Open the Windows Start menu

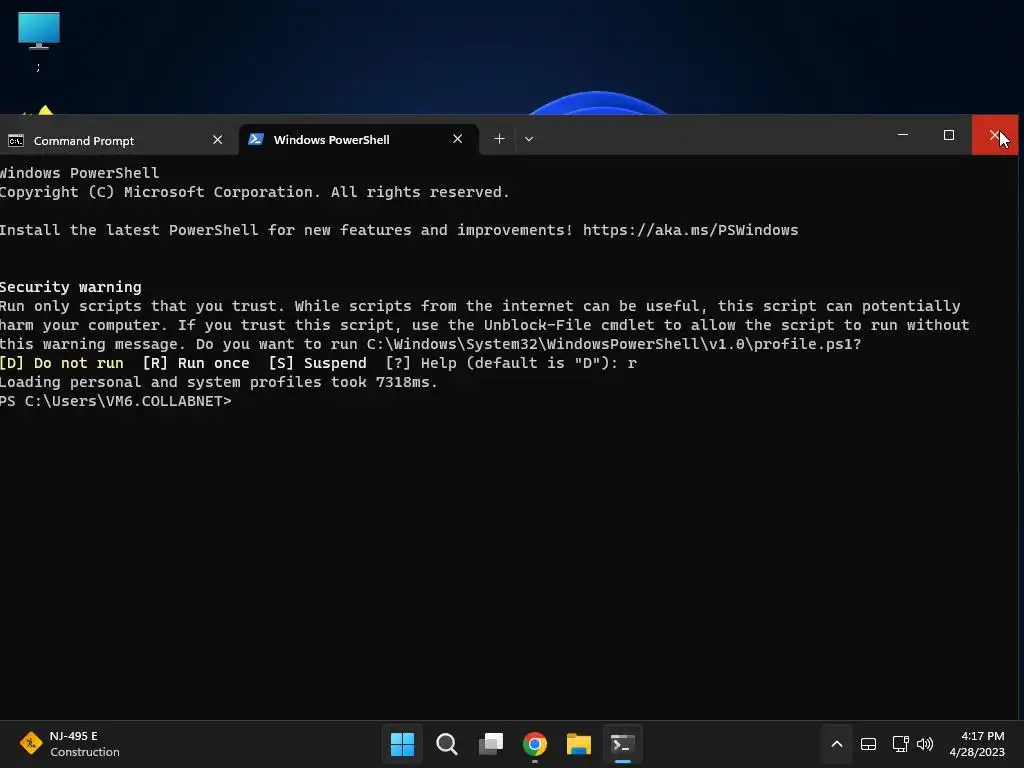402,744
